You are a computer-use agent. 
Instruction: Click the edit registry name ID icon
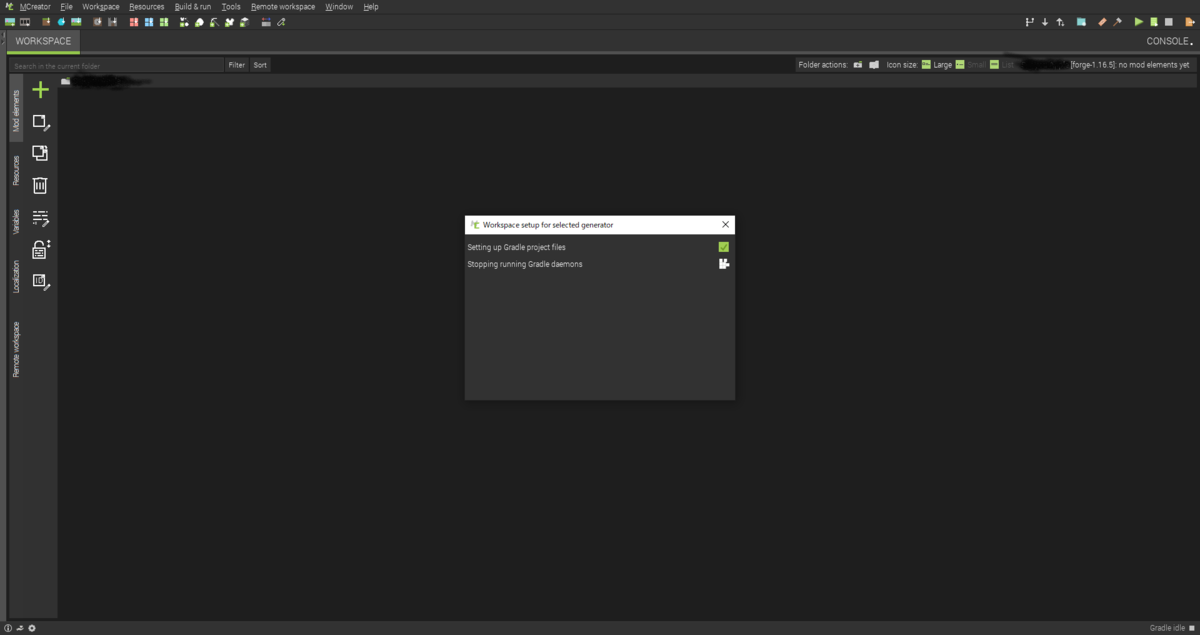[x=40, y=282]
